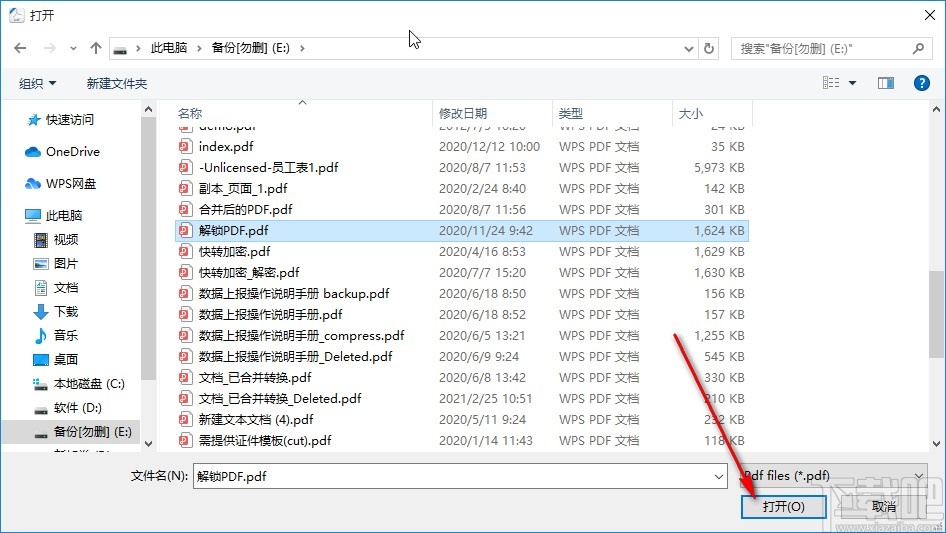The image size is (946, 533).
Task: Select 本地磁盘 (C:) drive in sidebar
Action: pos(79,383)
